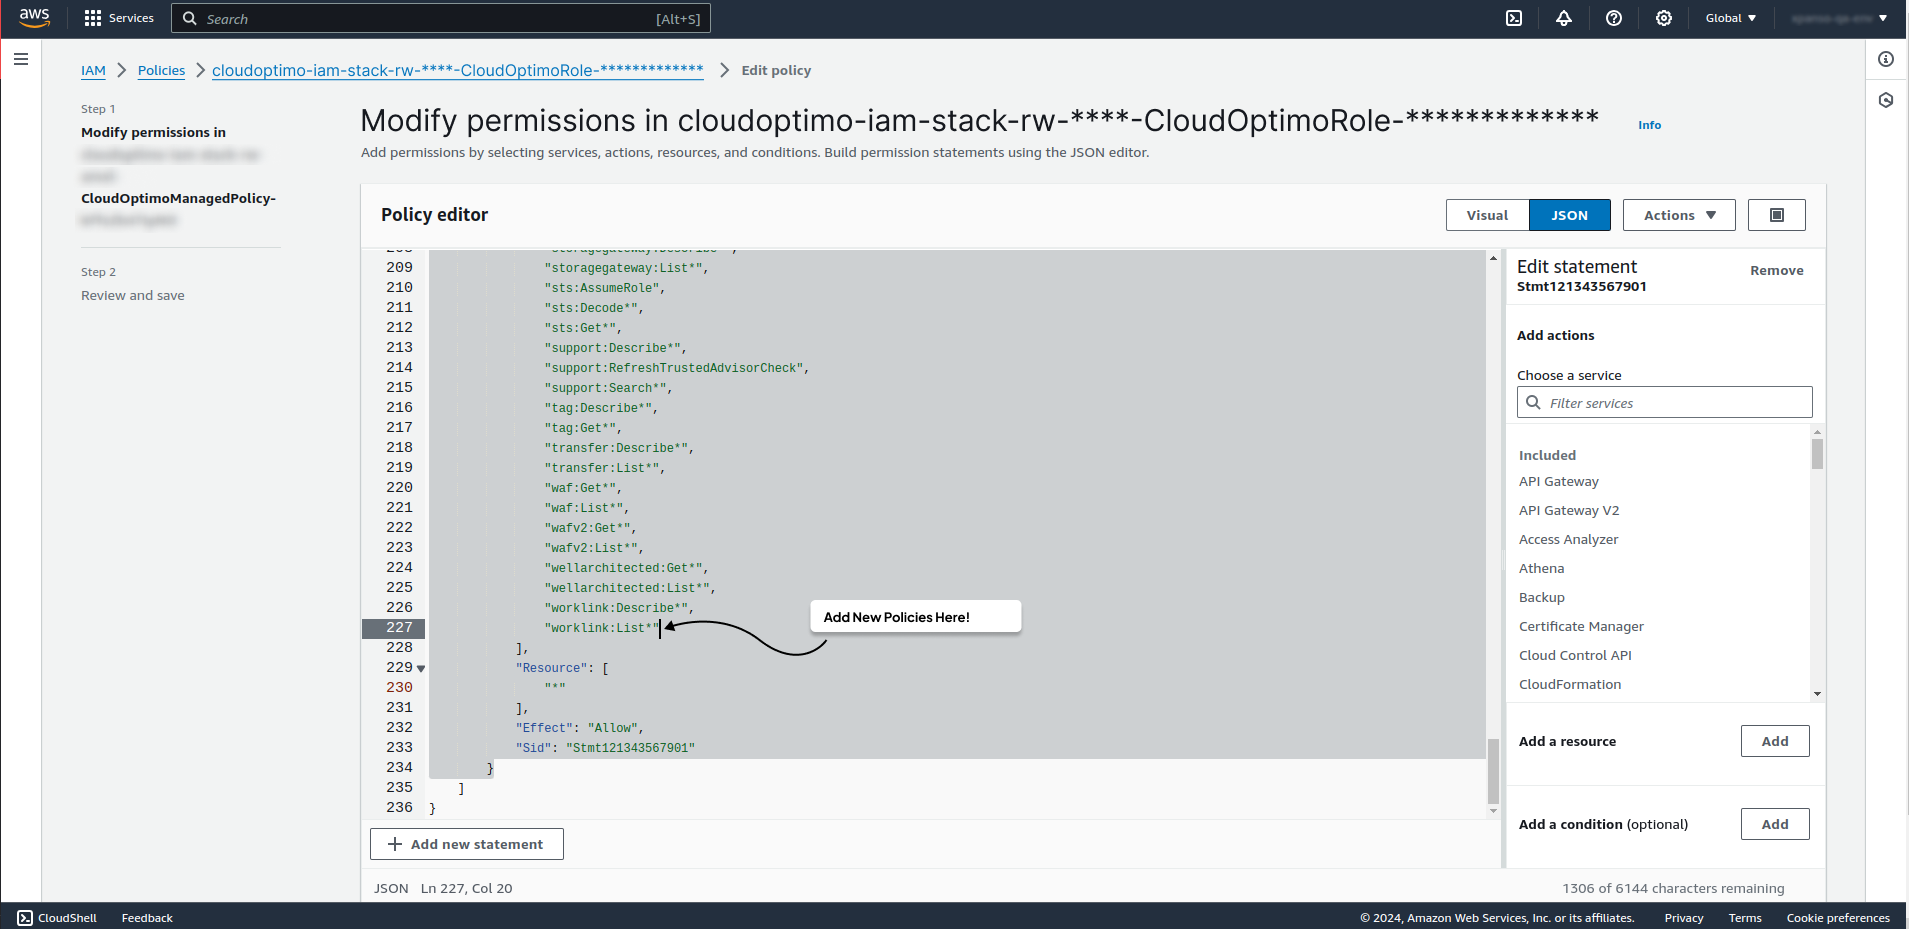1909x929 pixels.
Task: Click the "storagegateway:List*" line
Action: point(626,268)
